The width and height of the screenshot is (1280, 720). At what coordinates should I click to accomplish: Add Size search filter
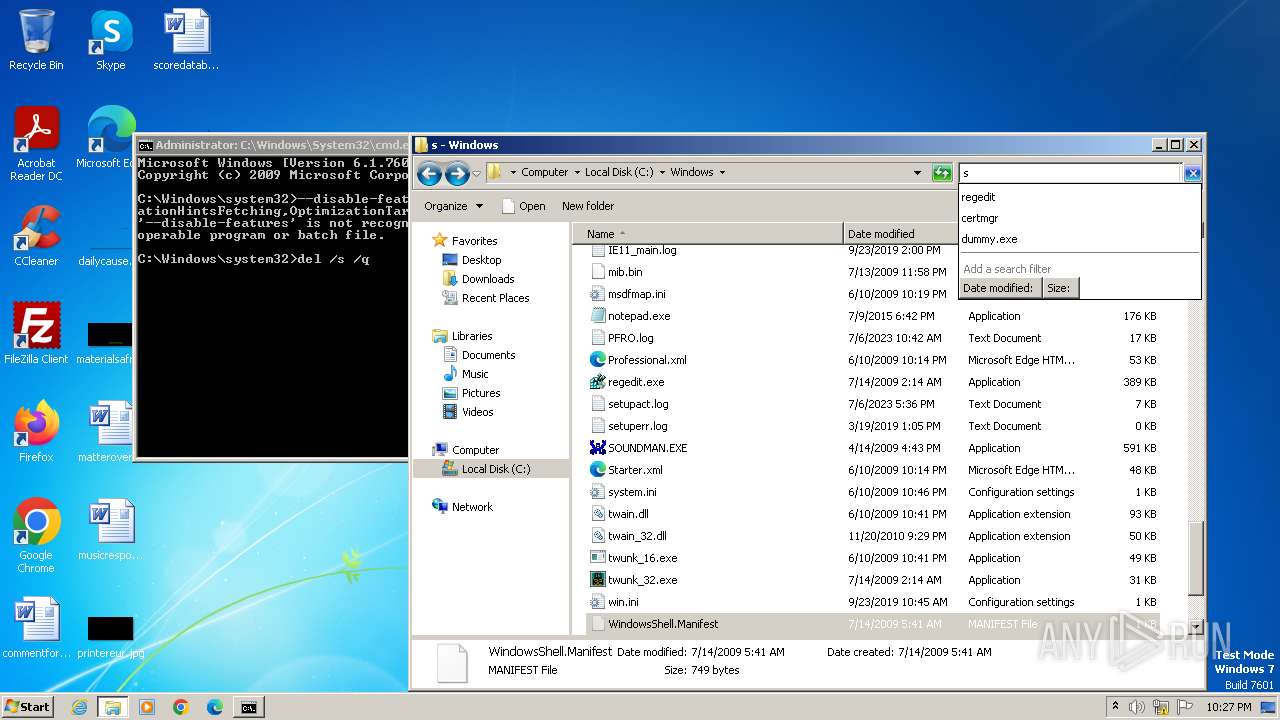pyautogui.click(x=1059, y=288)
